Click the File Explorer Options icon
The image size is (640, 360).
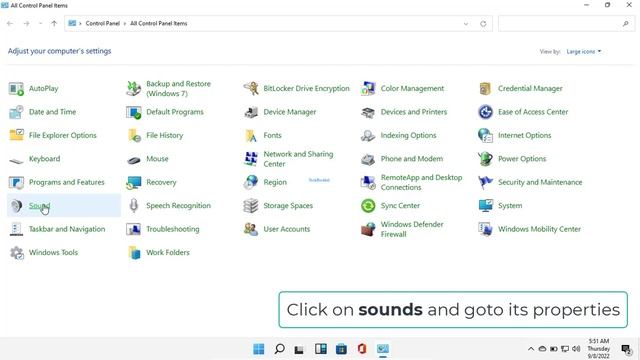[16, 135]
